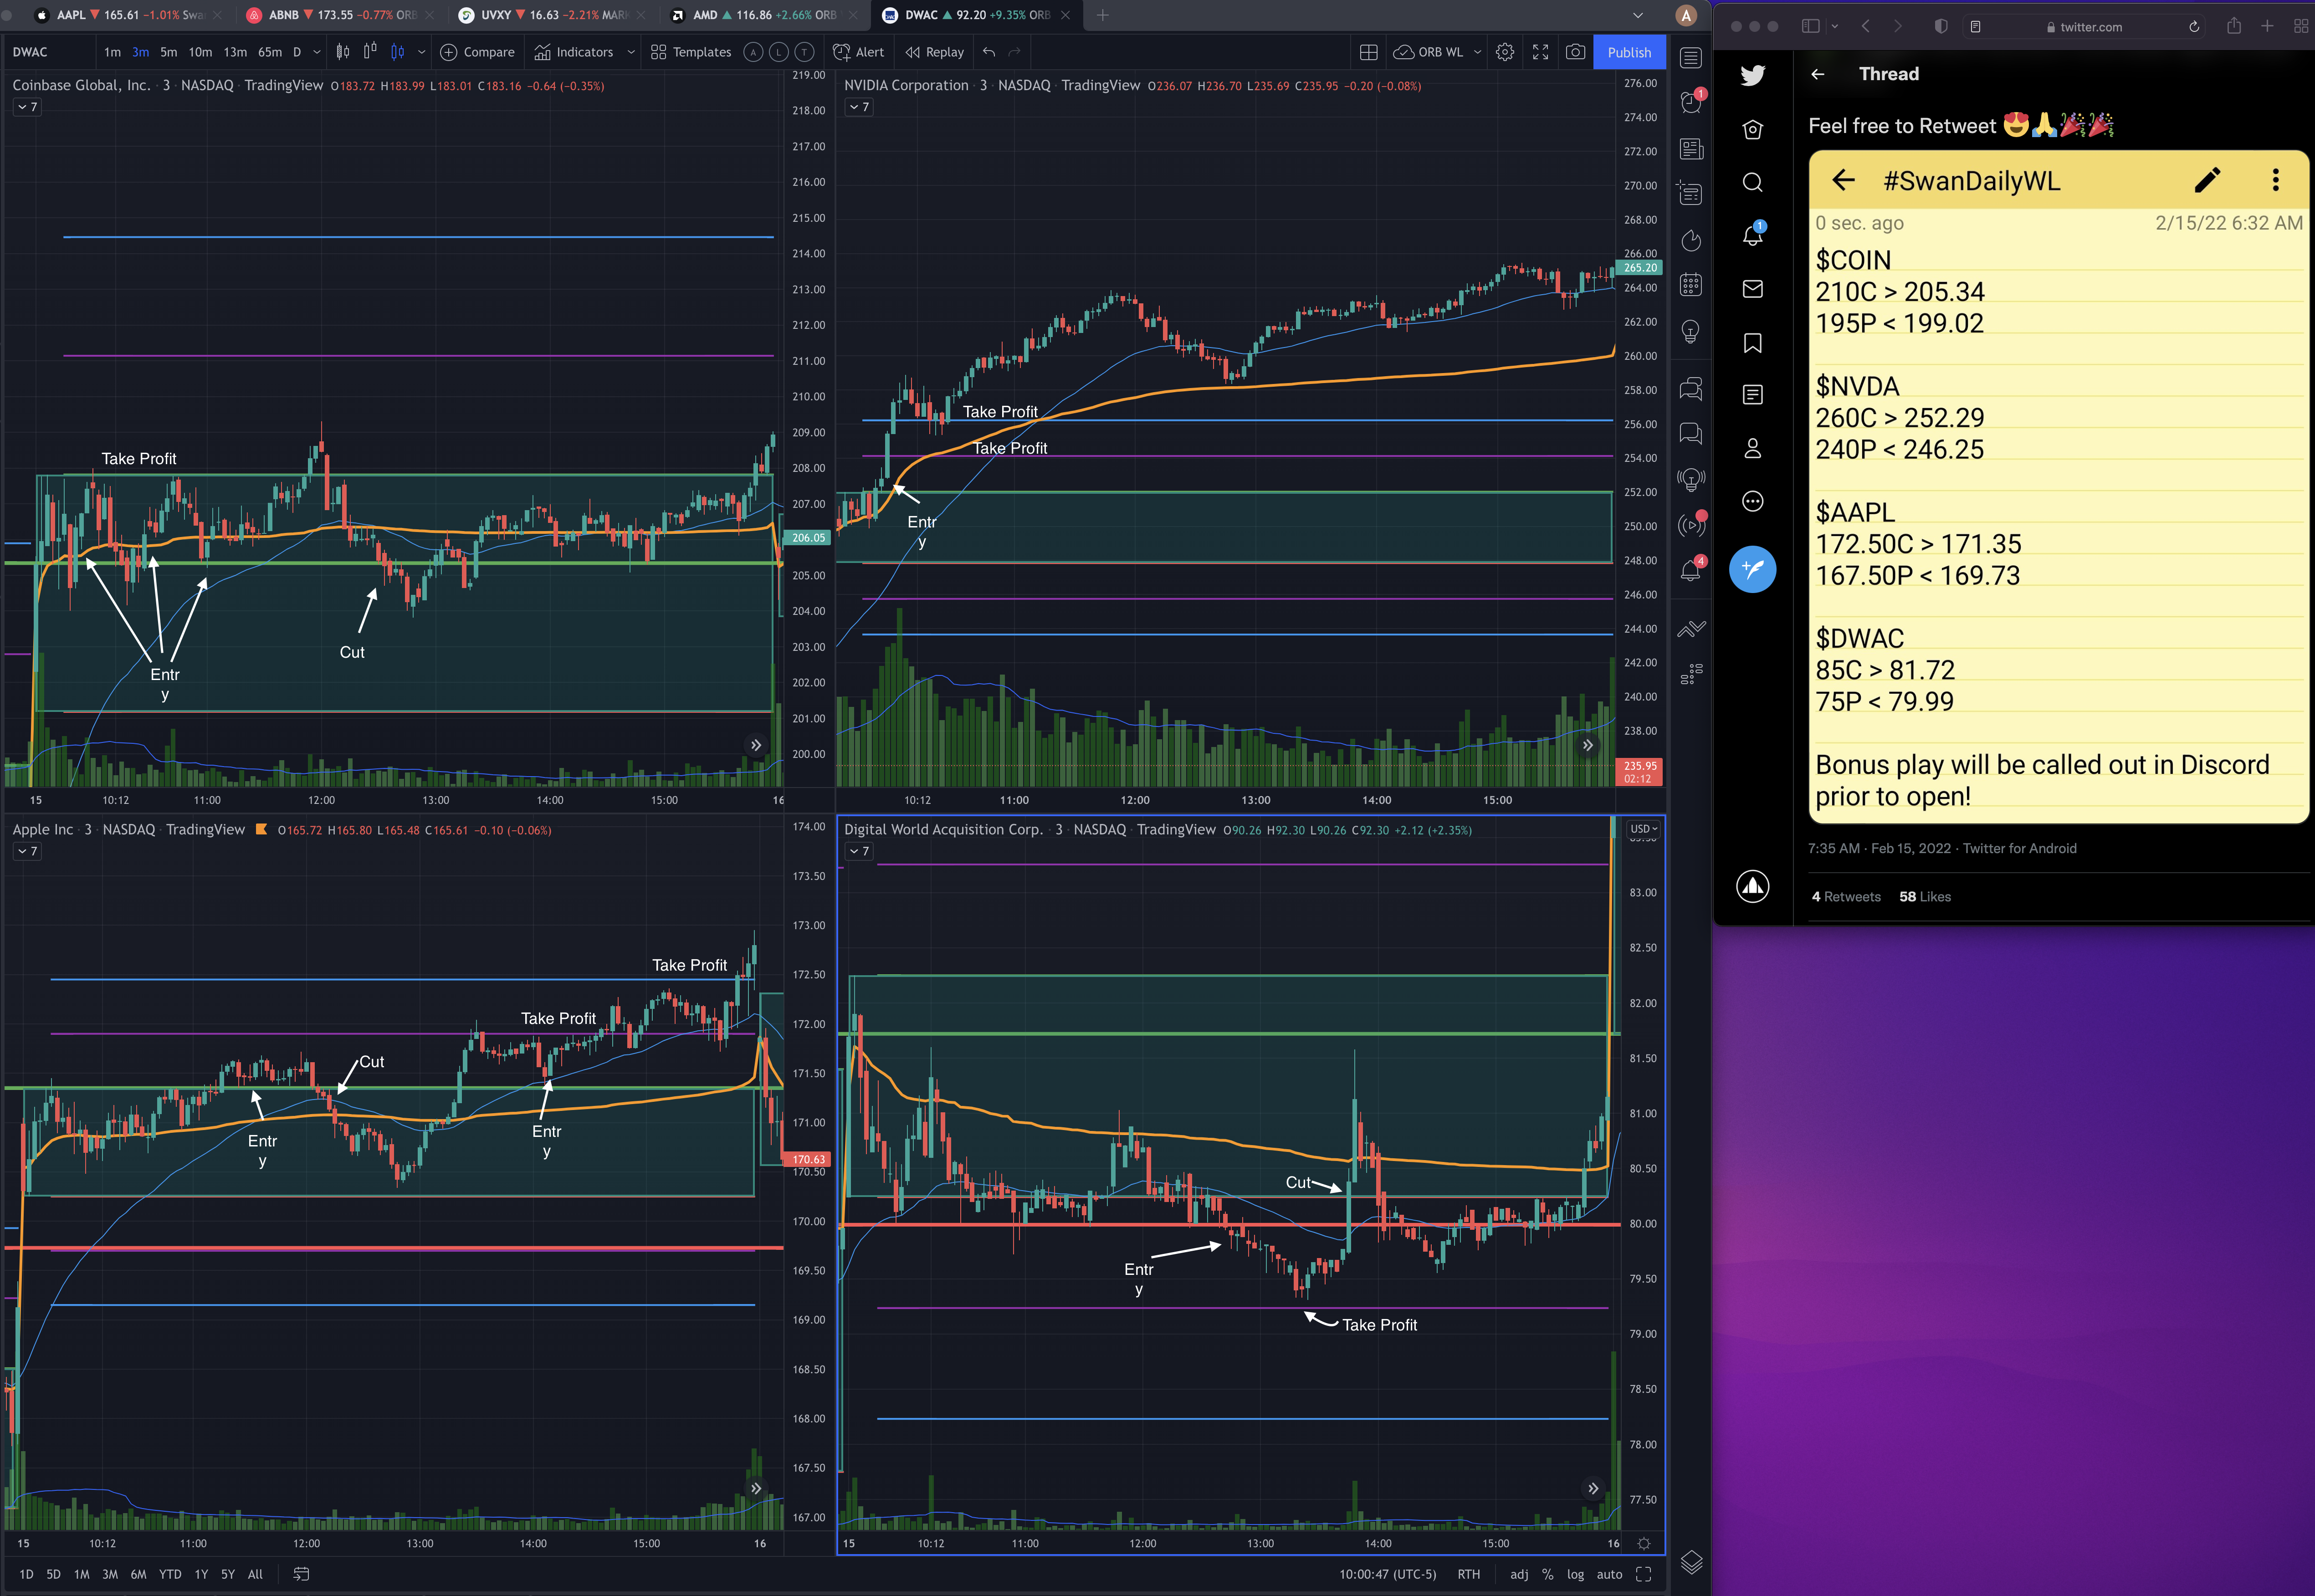2315x1596 pixels.
Task: Toggle percent scale on price axis
Action: (x=1547, y=1574)
